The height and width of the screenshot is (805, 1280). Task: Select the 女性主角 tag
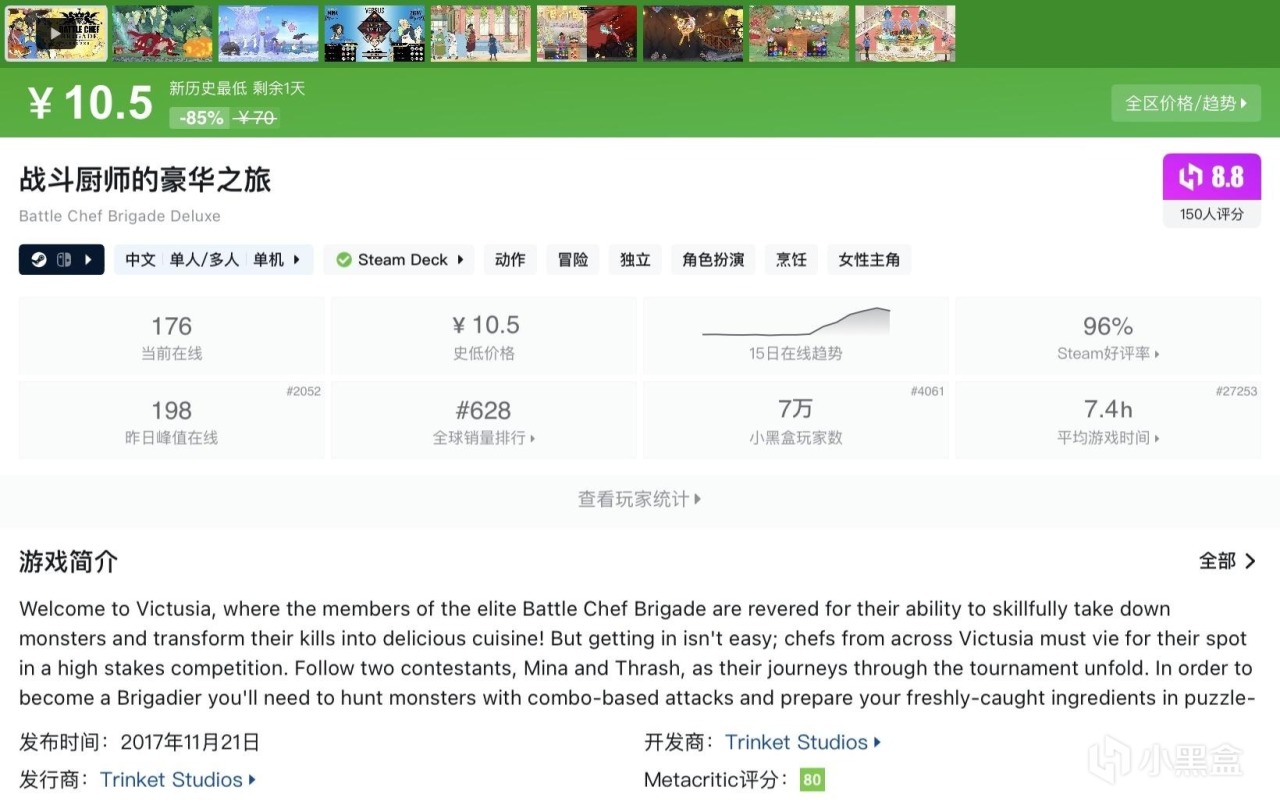[x=869, y=260]
